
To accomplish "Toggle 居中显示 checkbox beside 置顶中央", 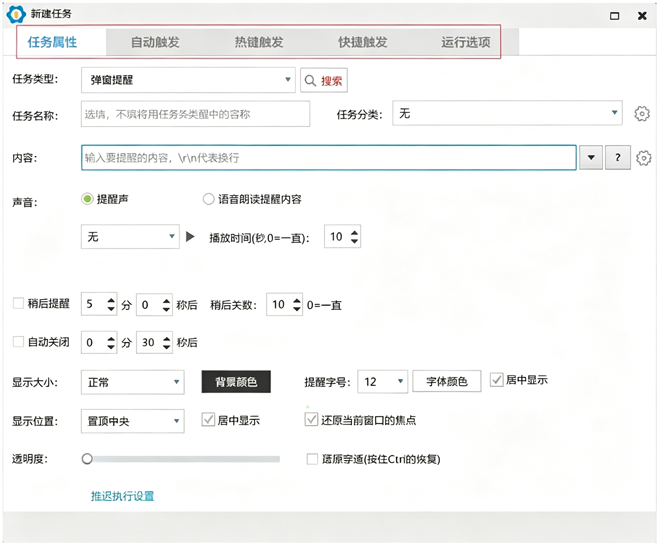I will (x=208, y=420).
